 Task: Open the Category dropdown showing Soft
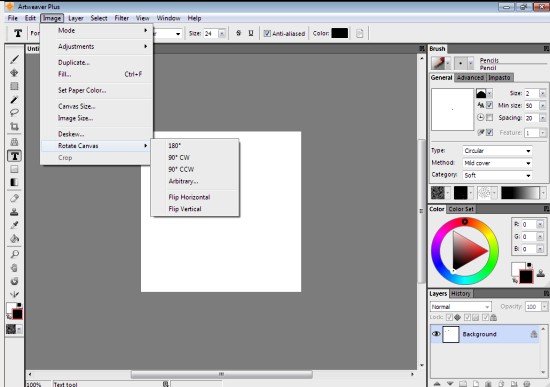497,175
